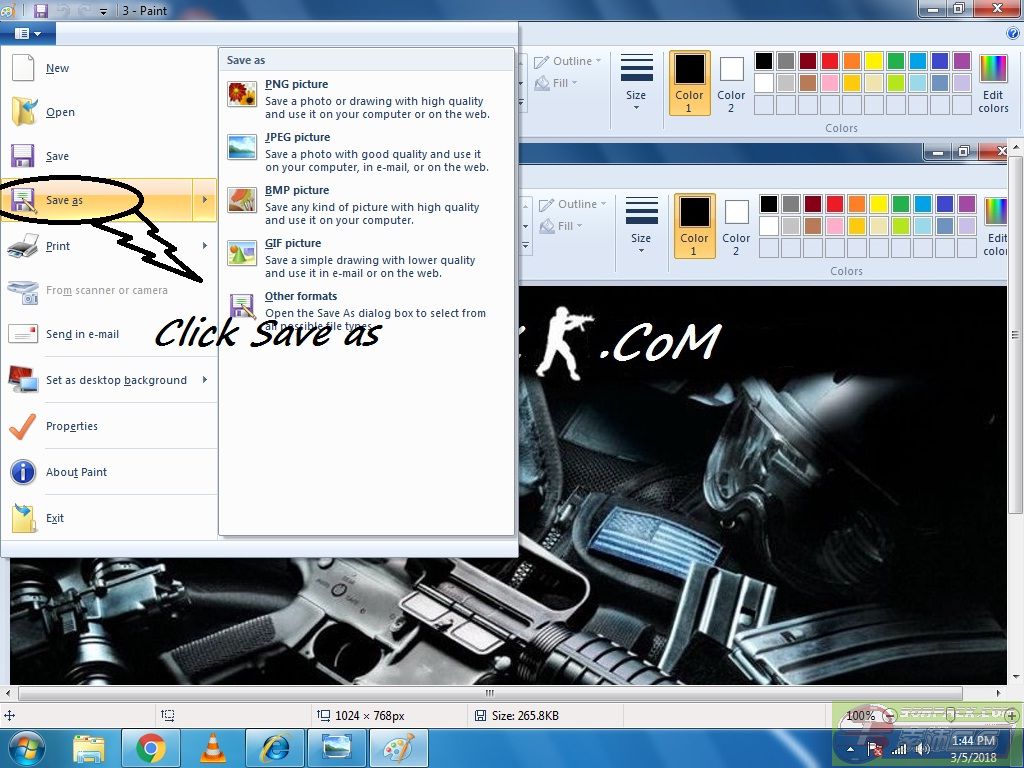The height and width of the screenshot is (768, 1024).
Task: Expand Set as desktop background submenu
Action: (x=205, y=380)
